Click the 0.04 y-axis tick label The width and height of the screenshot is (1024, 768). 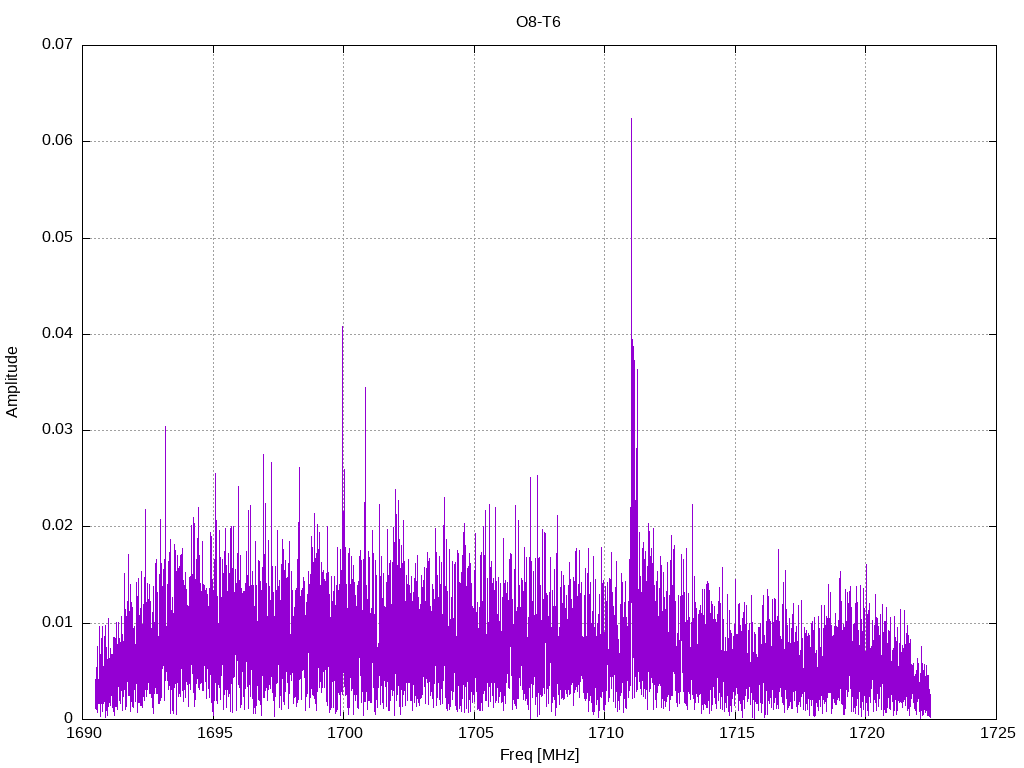click(57, 334)
